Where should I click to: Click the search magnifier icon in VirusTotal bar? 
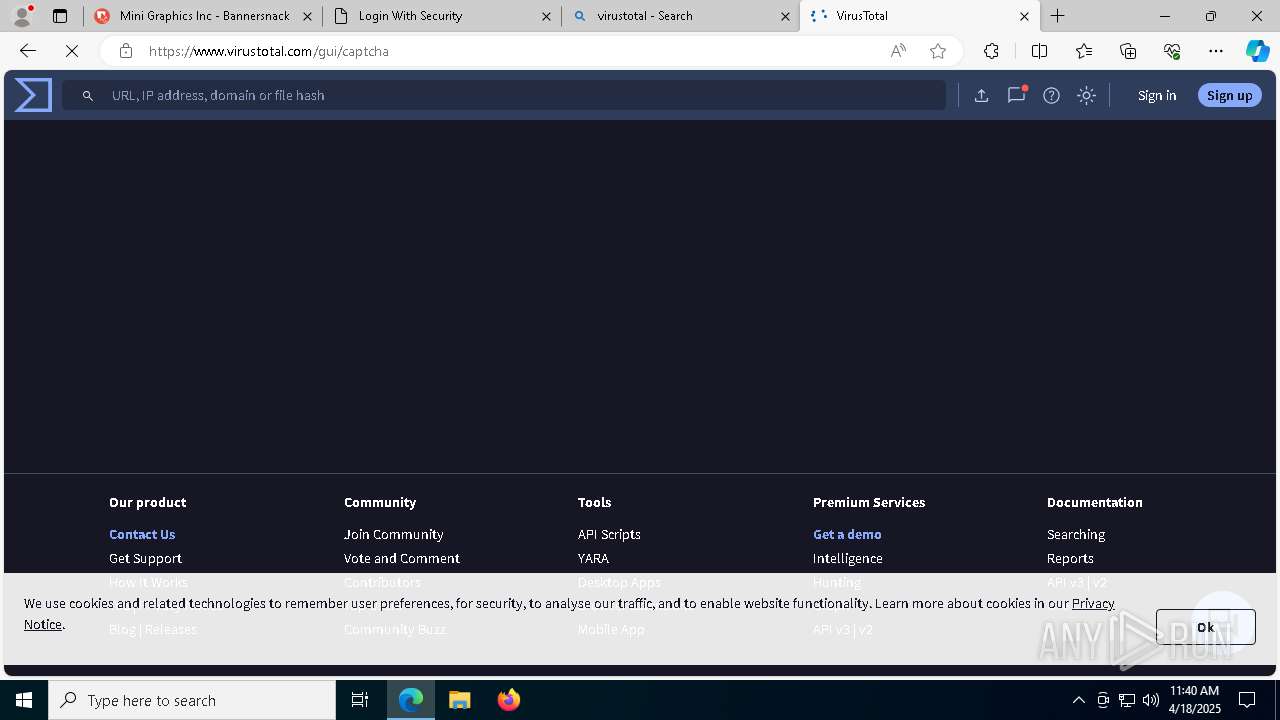88,95
